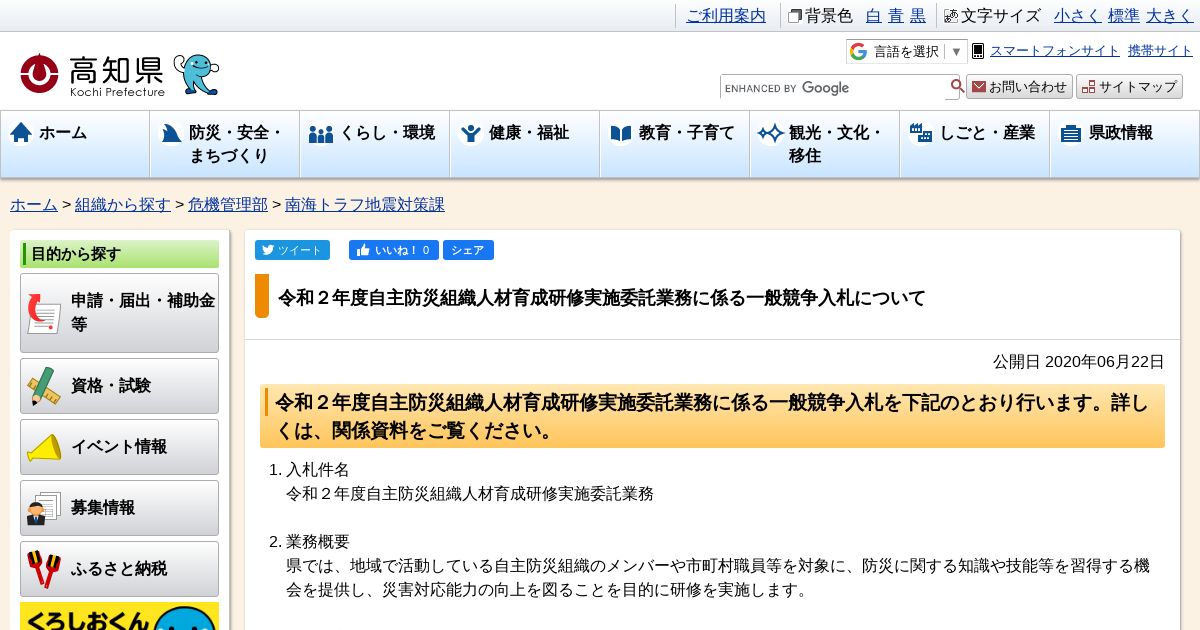Open the くろしおくん banner
1200x630 pixels.
click(x=119, y=616)
